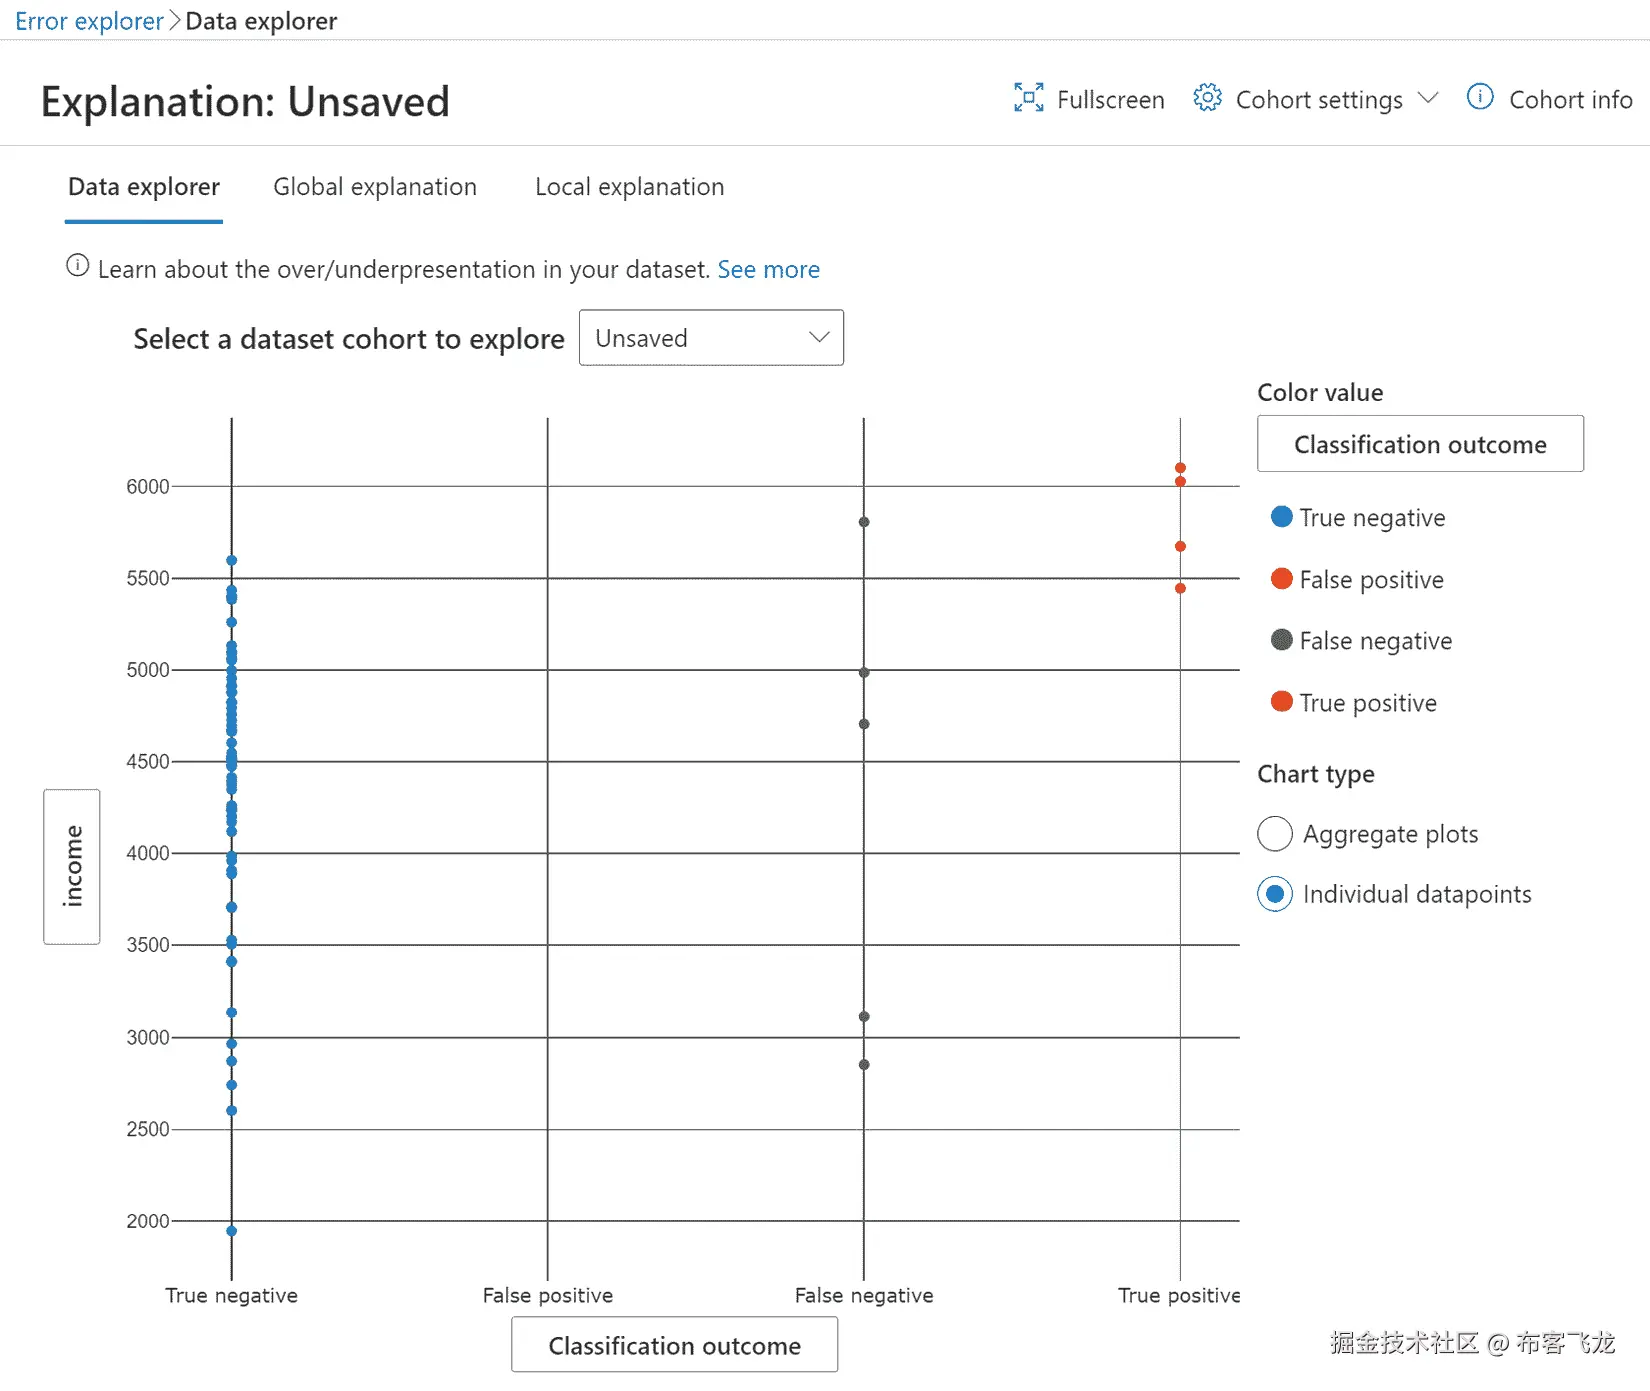Image resolution: width=1650 pixels, height=1391 pixels.
Task: Click the True negative blue legend dot
Action: pos(1281,517)
